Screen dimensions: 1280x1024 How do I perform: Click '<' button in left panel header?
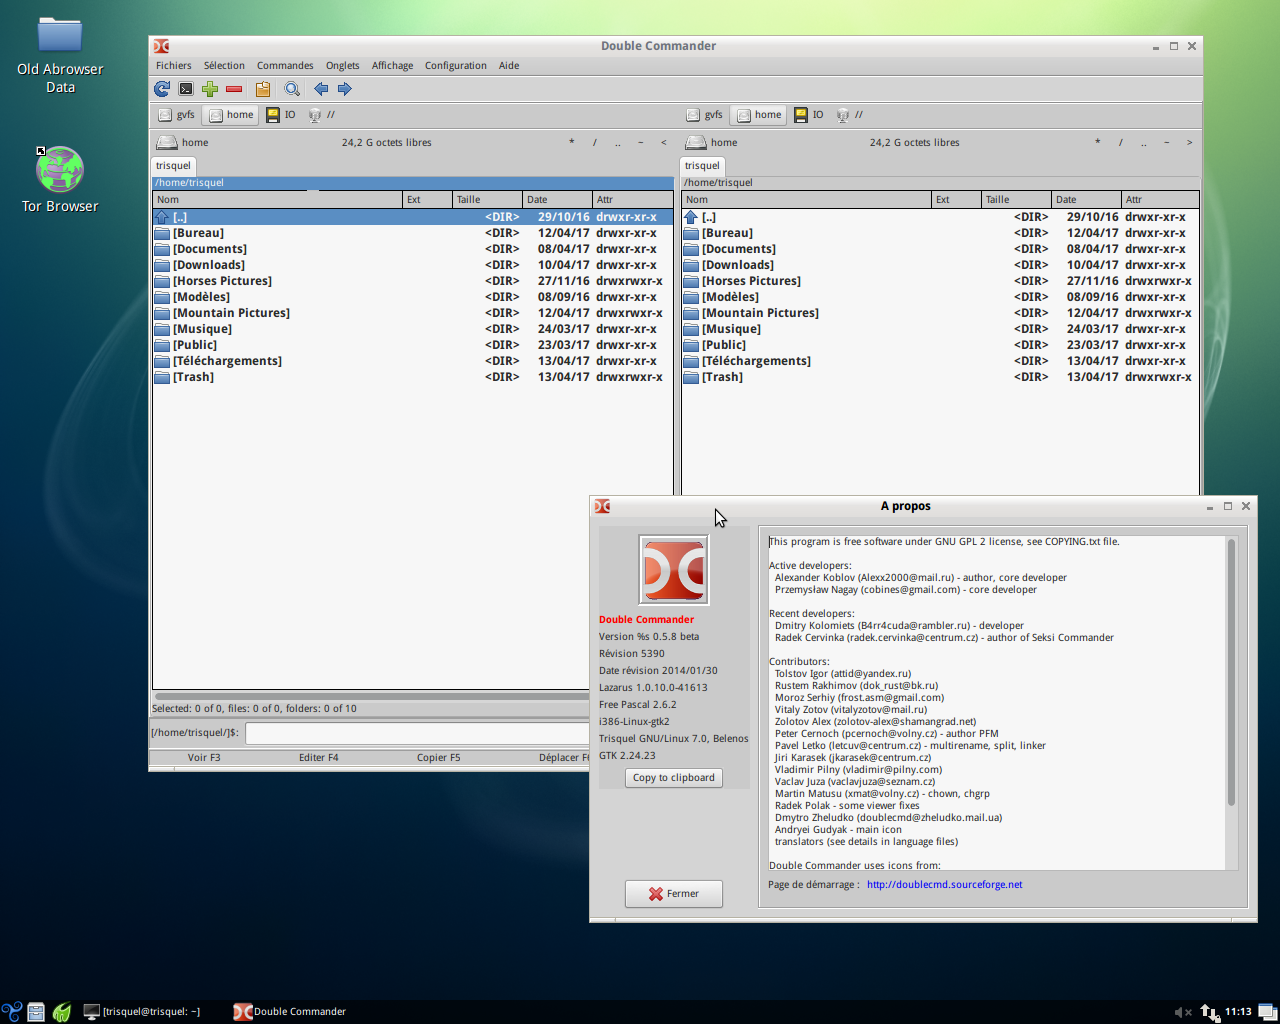point(663,142)
